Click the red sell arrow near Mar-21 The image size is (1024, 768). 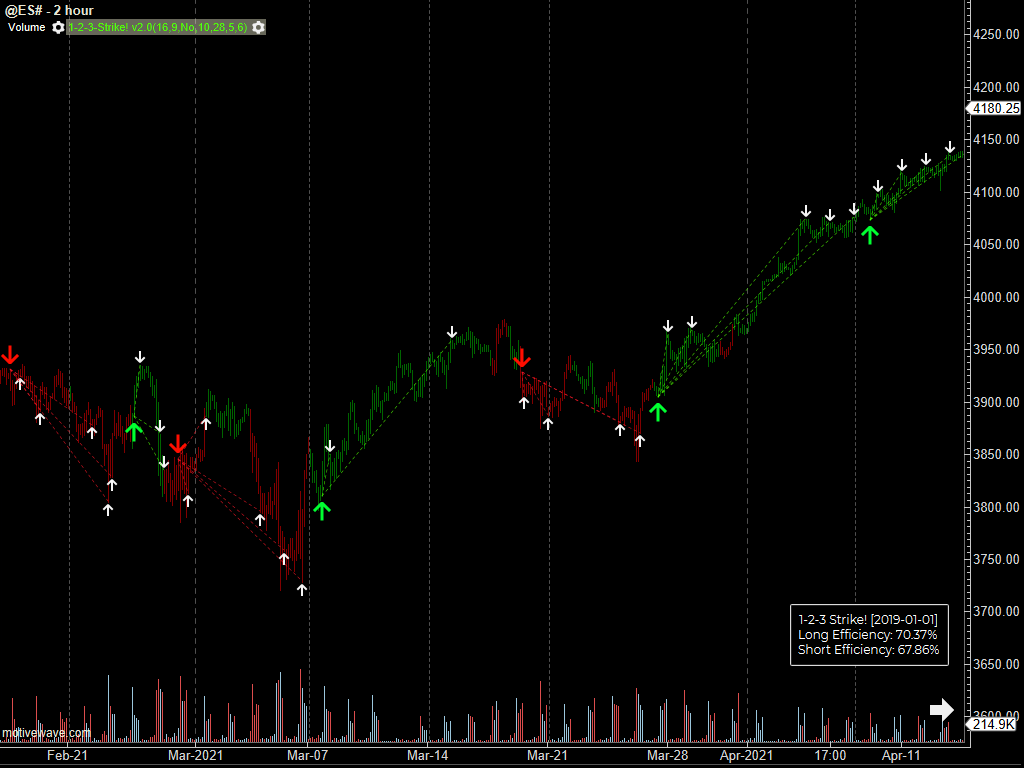(521, 359)
